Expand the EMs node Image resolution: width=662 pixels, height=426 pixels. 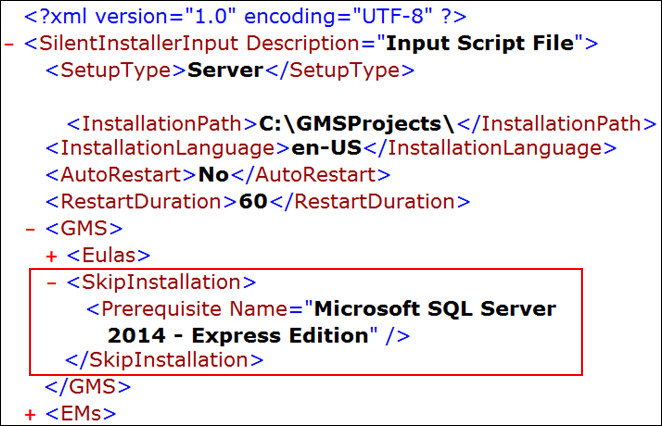[31, 412]
